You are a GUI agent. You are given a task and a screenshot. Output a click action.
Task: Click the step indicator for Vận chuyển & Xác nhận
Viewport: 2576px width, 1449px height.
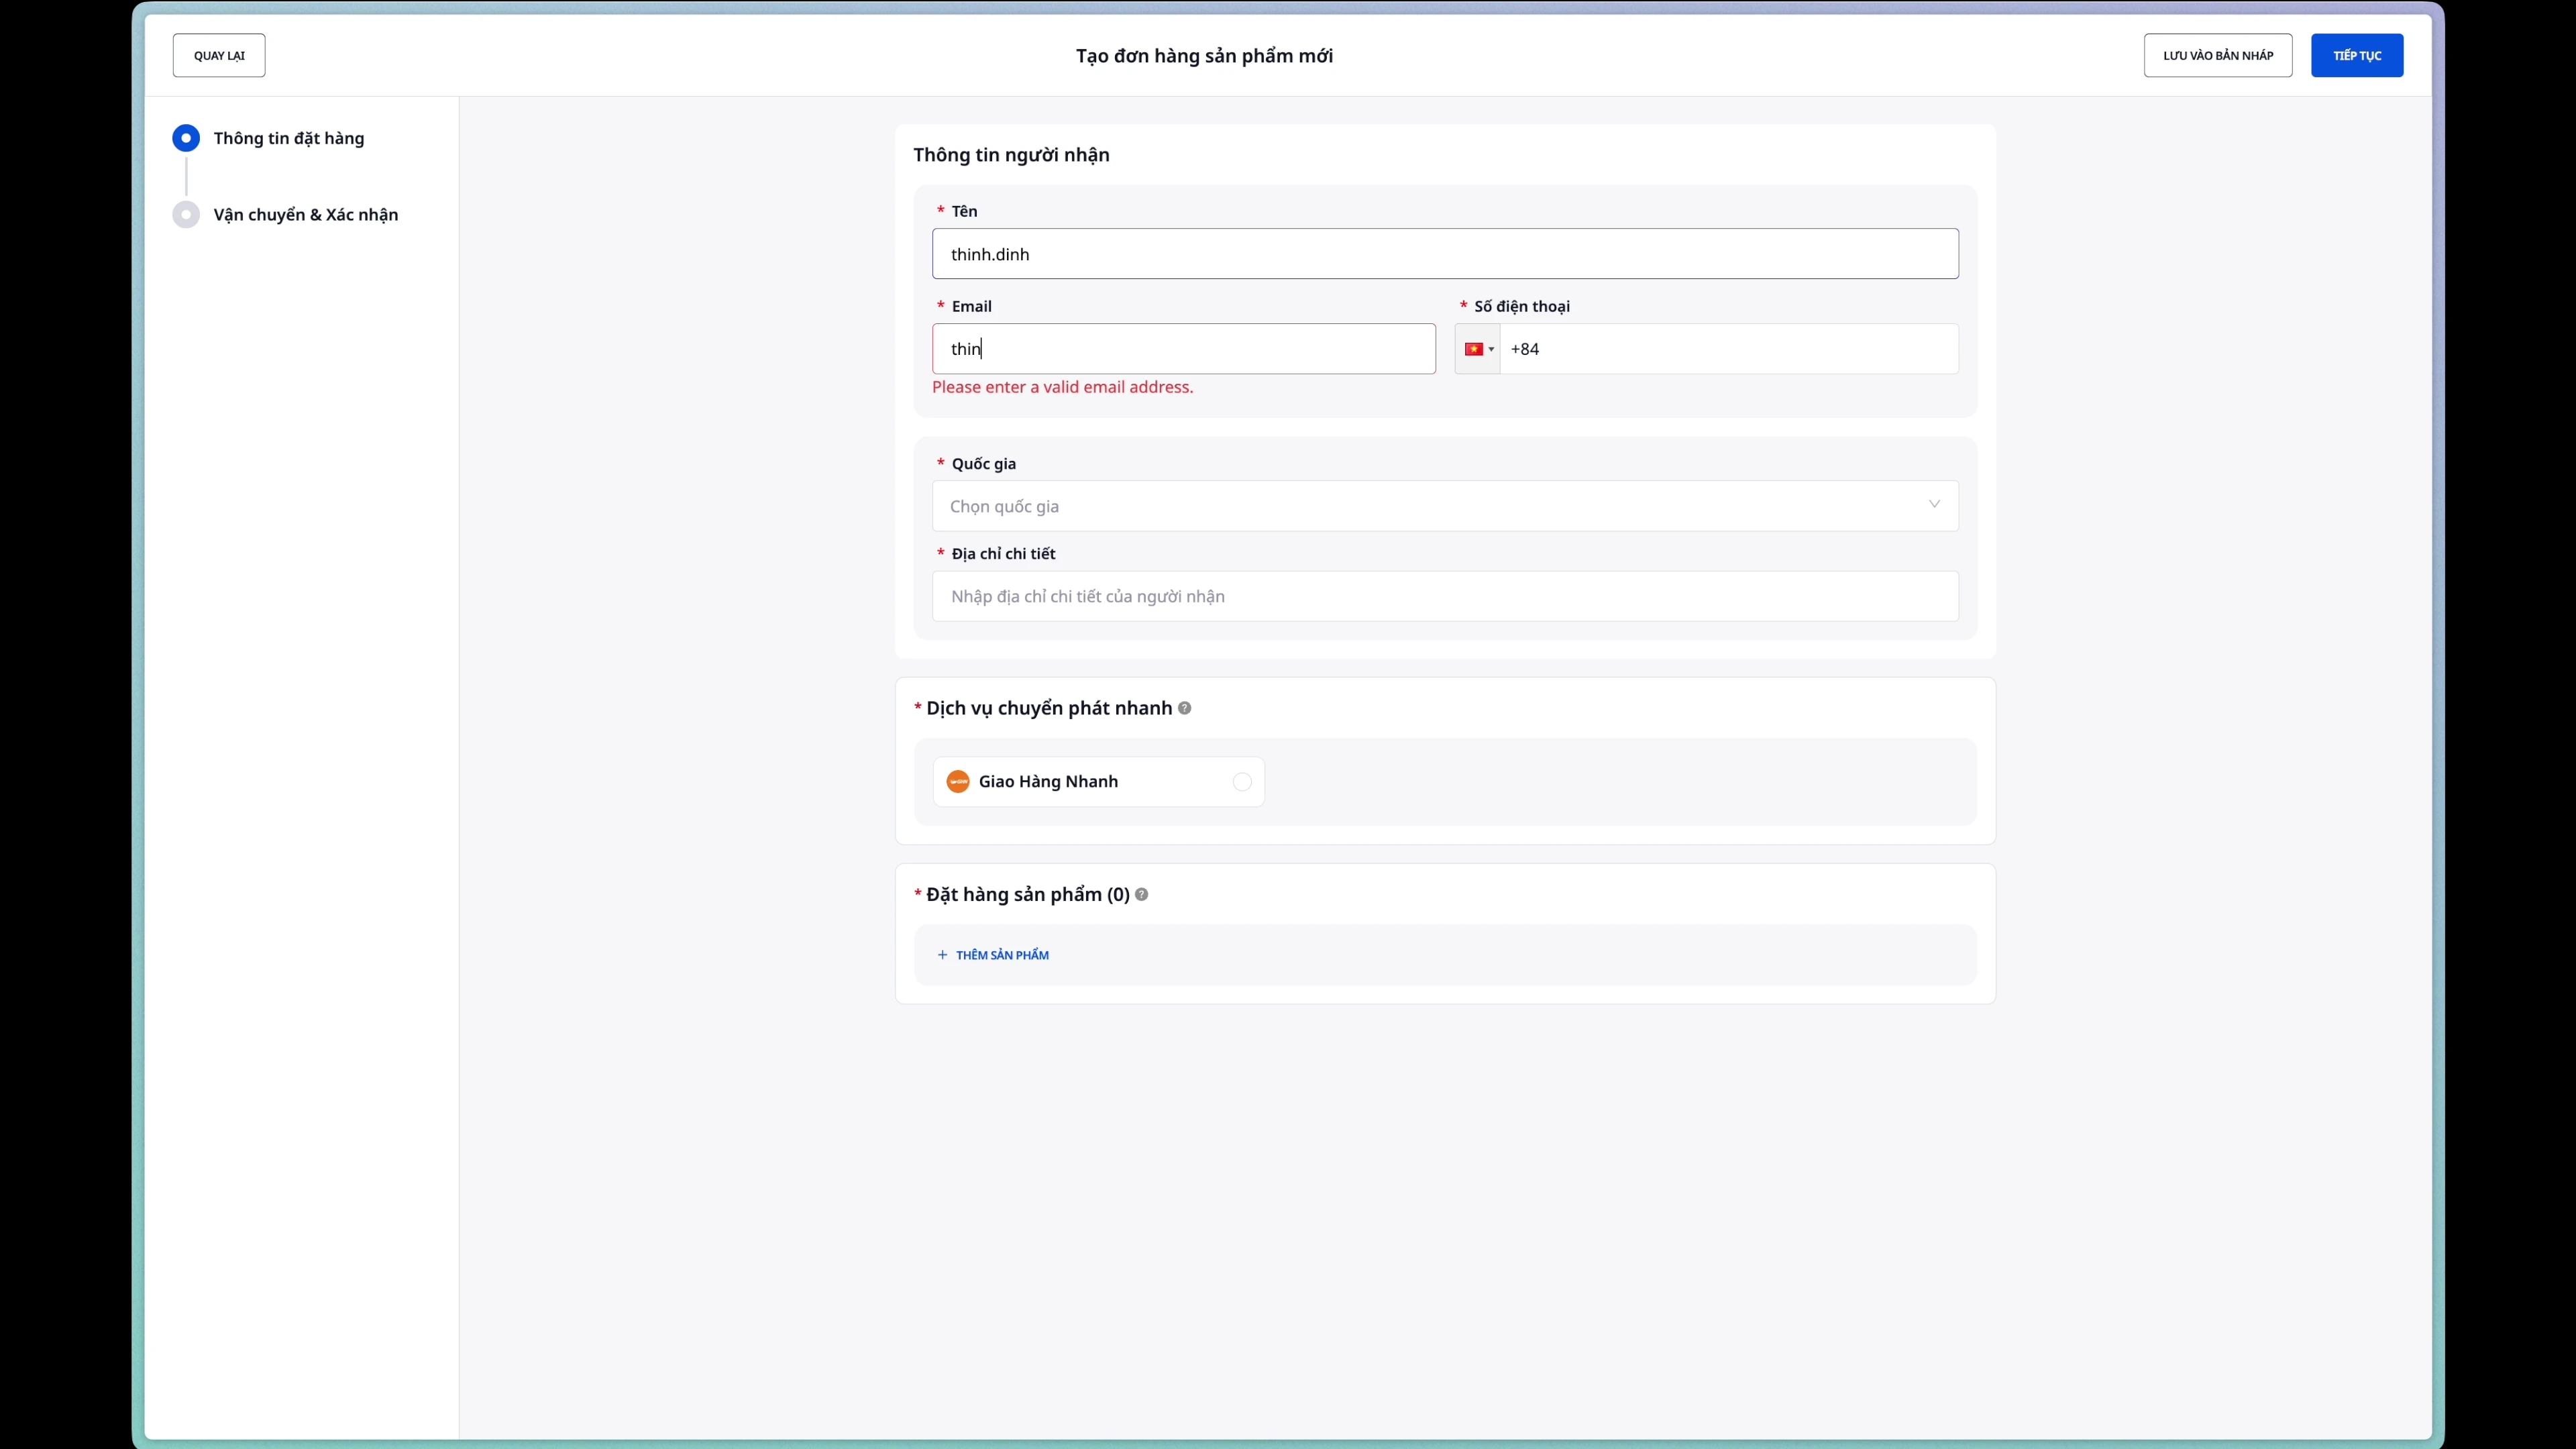coord(186,214)
